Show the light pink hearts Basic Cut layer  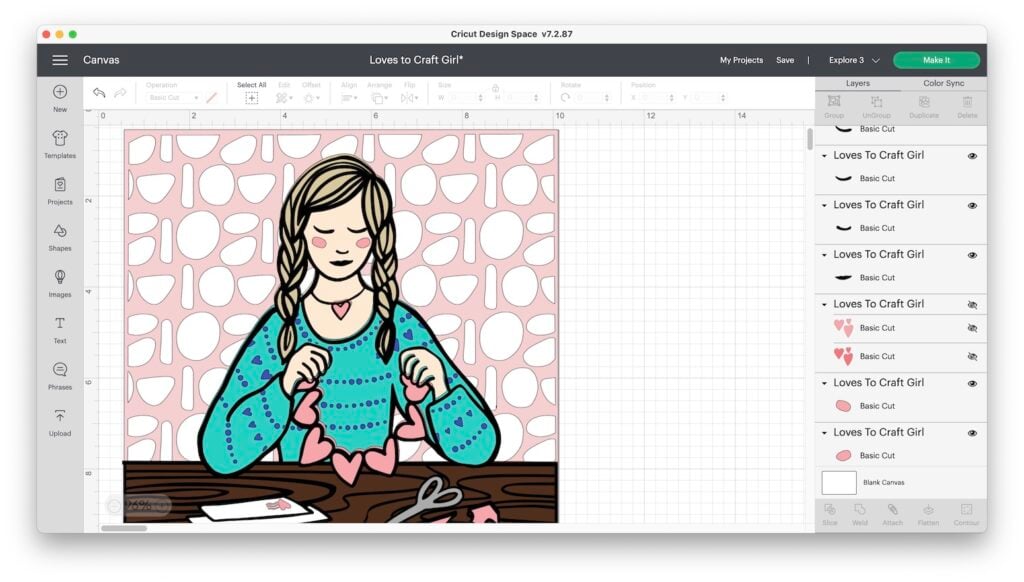tap(972, 329)
